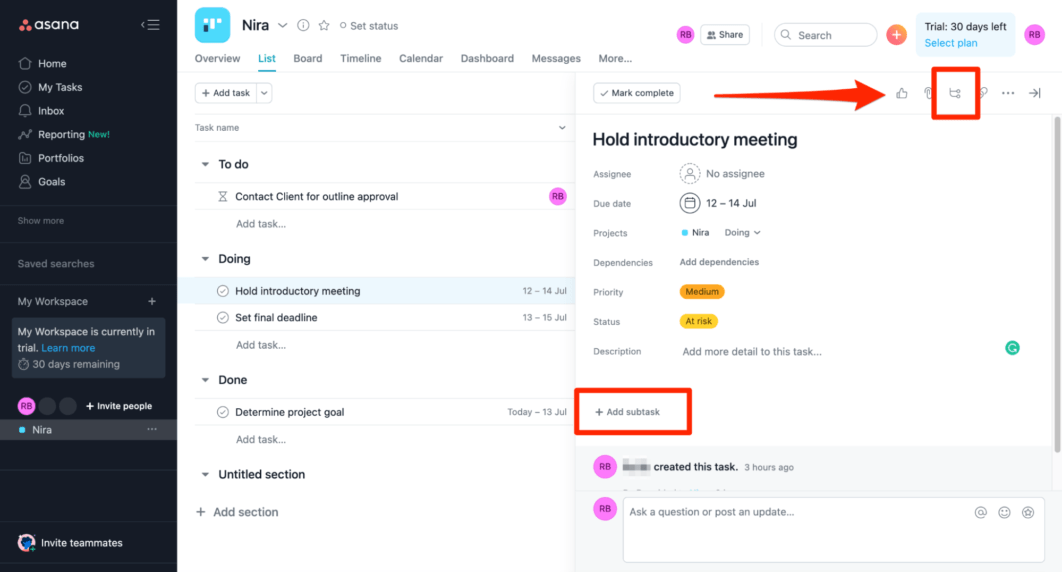Open the Learn more trial link
This screenshot has height=572, width=1062.
[68, 348]
